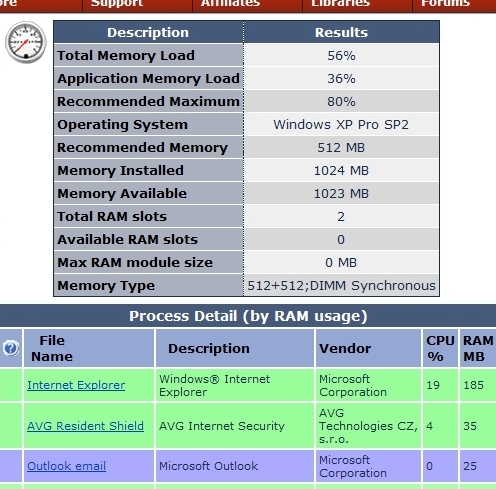Select the Memory Type label

click(106, 286)
